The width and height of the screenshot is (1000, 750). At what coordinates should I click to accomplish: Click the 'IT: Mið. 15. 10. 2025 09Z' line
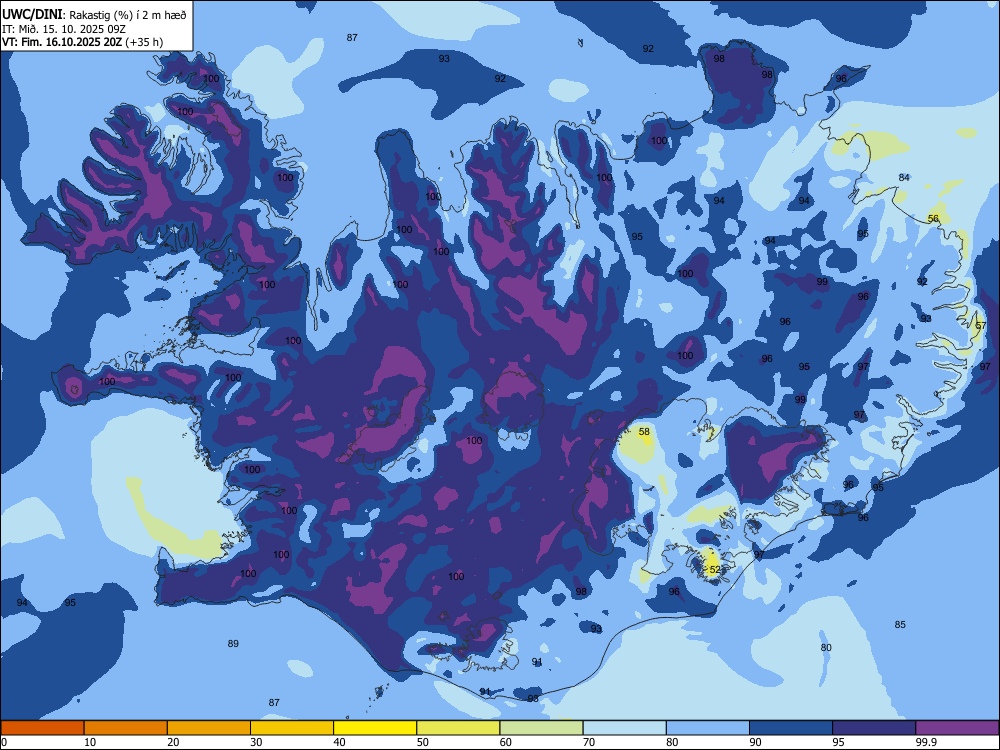64,29
